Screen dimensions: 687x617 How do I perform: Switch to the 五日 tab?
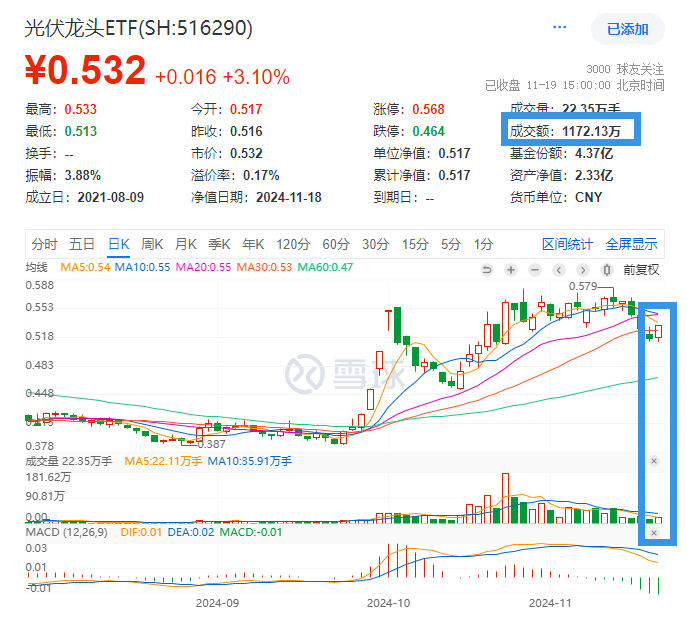click(x=82, y=244)
